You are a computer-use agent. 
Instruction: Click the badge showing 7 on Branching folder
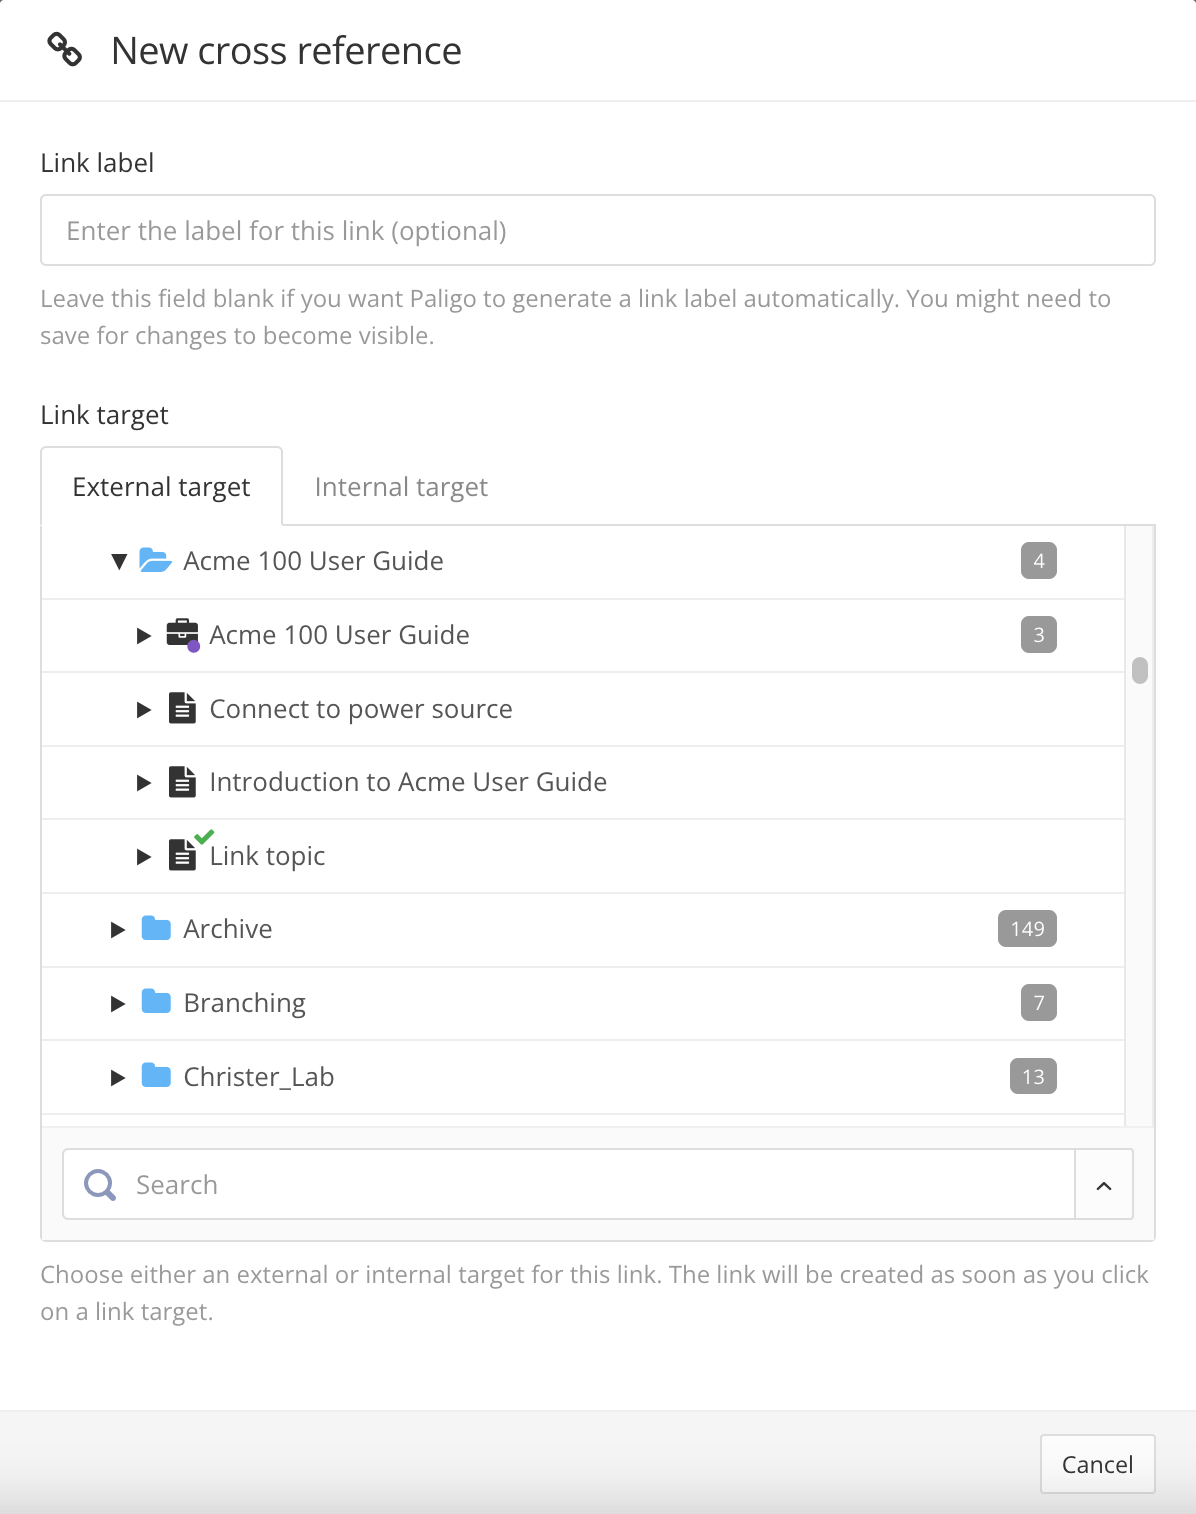[1039, 1003]
